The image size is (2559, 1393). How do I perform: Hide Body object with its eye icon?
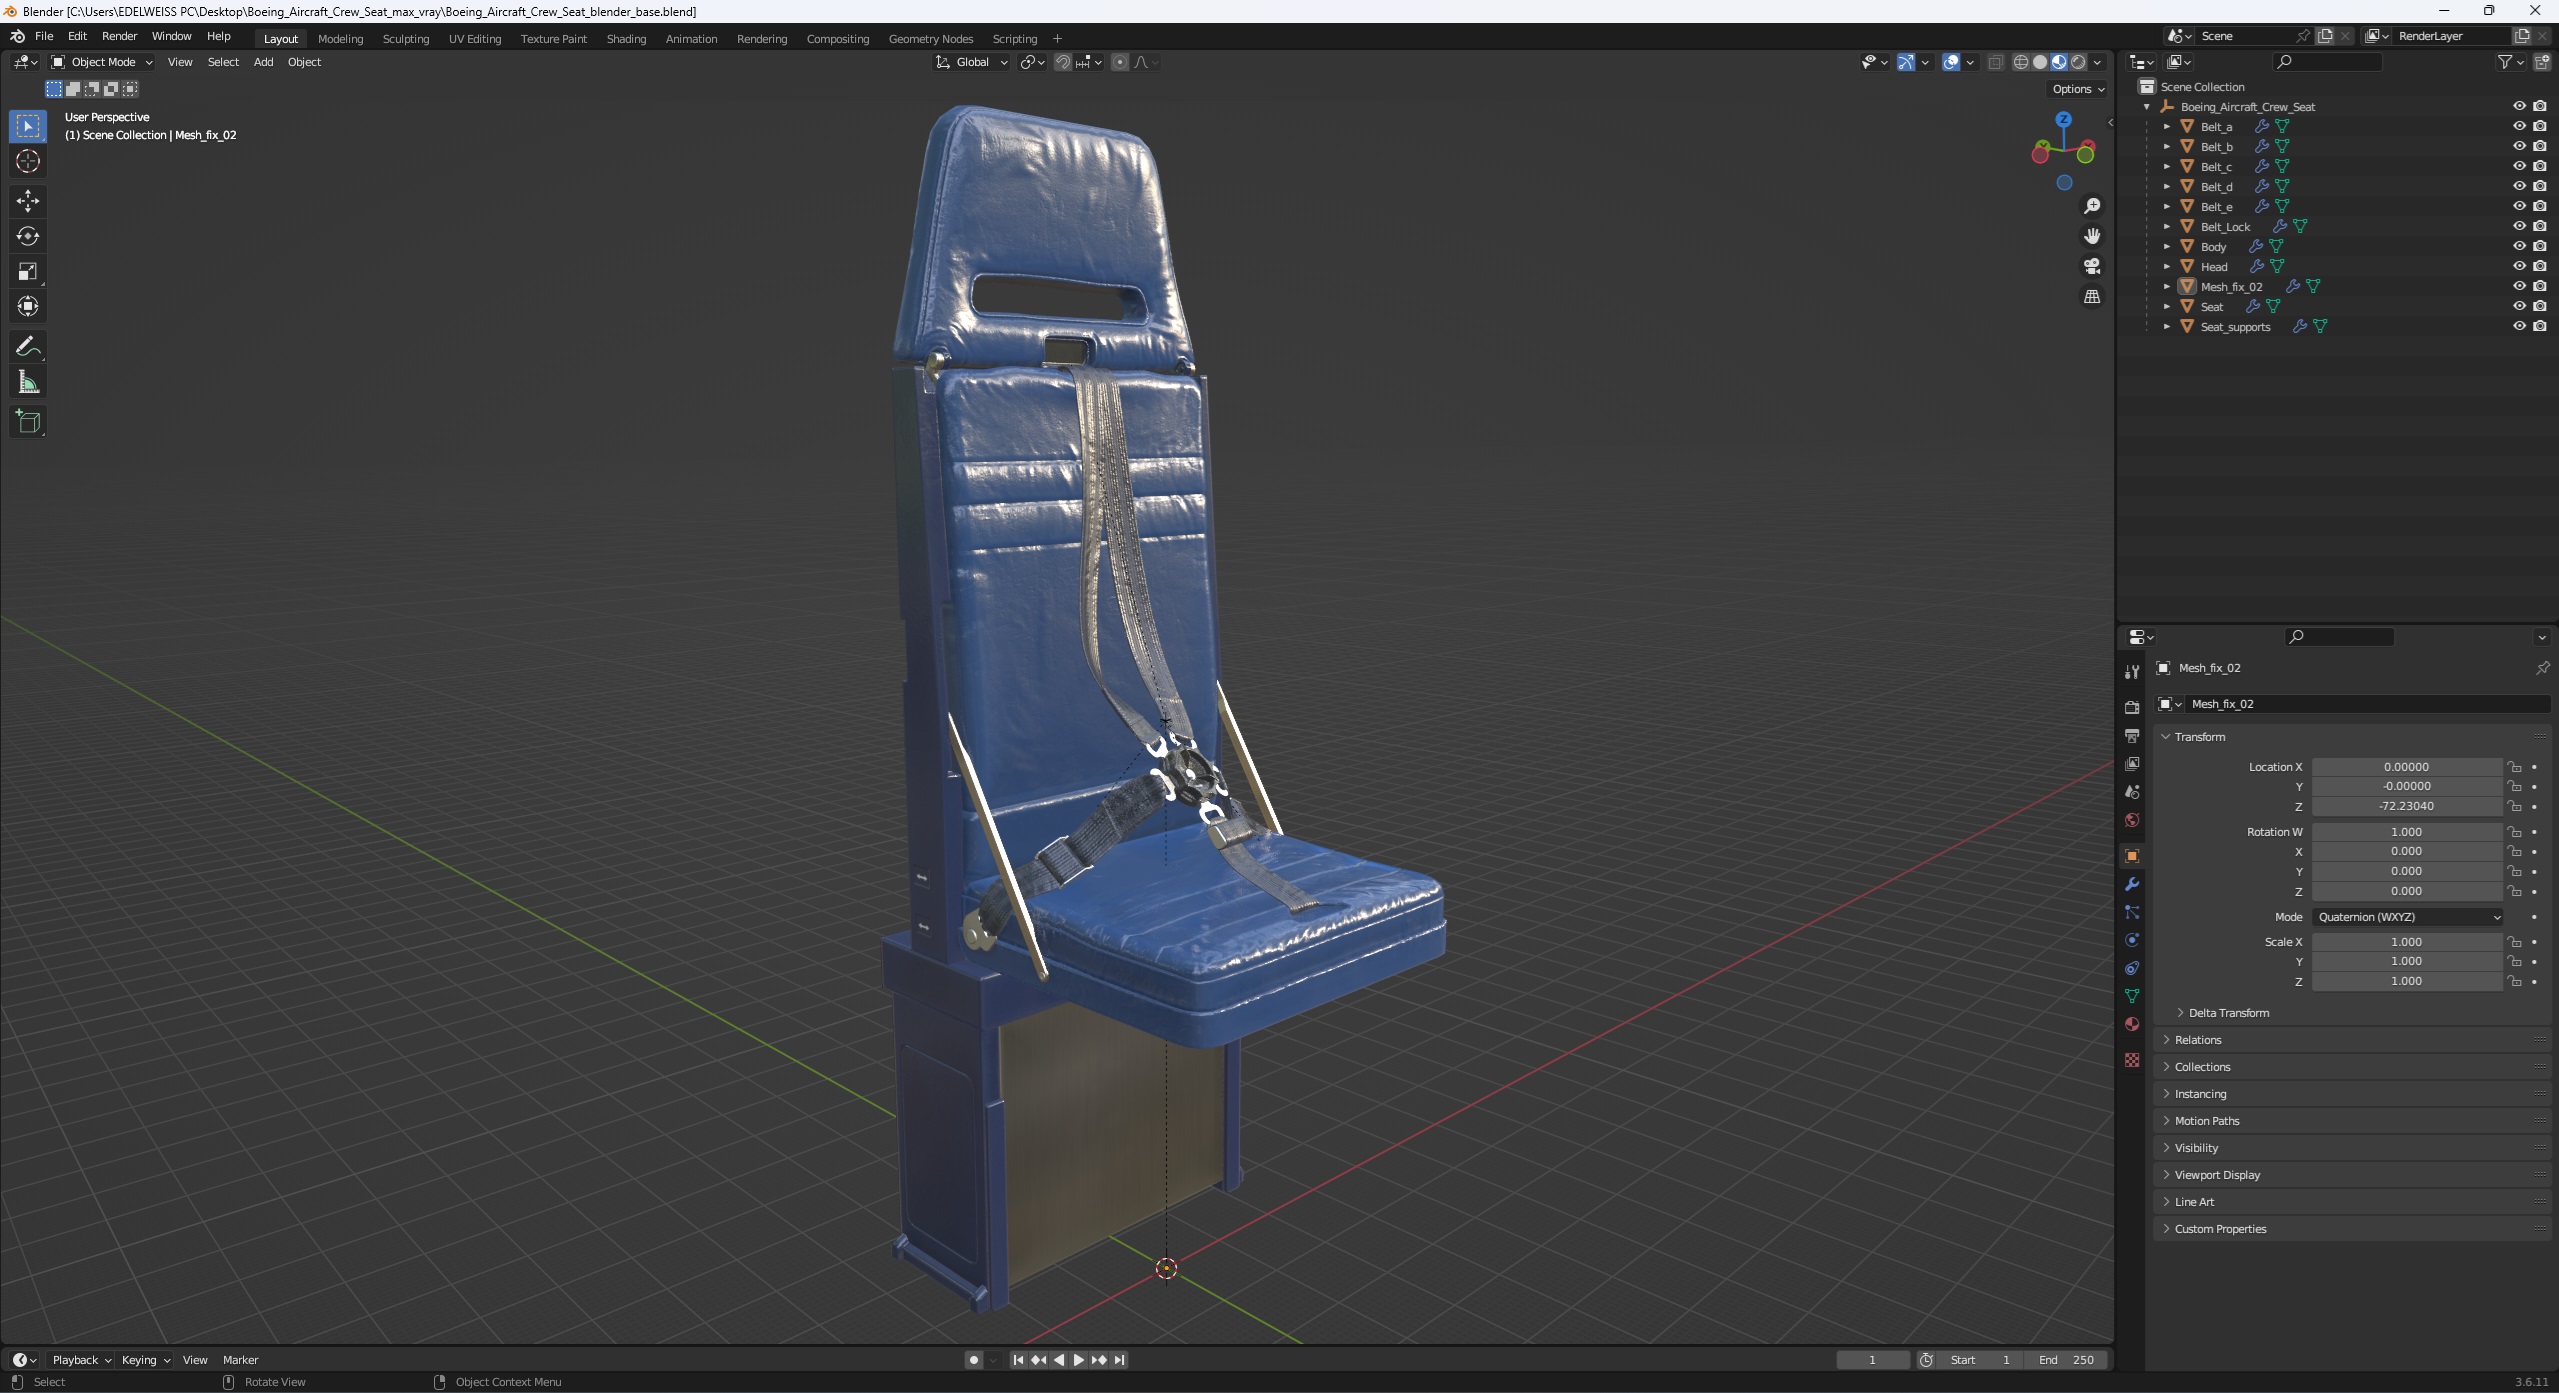click(x=2519, y=246)
